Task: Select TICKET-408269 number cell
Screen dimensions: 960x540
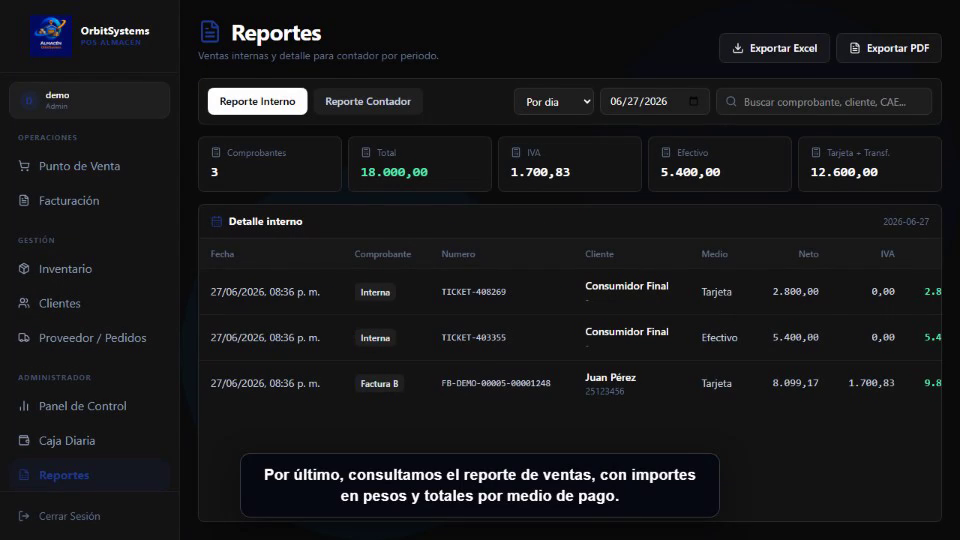Action: [x=474, y=292]
